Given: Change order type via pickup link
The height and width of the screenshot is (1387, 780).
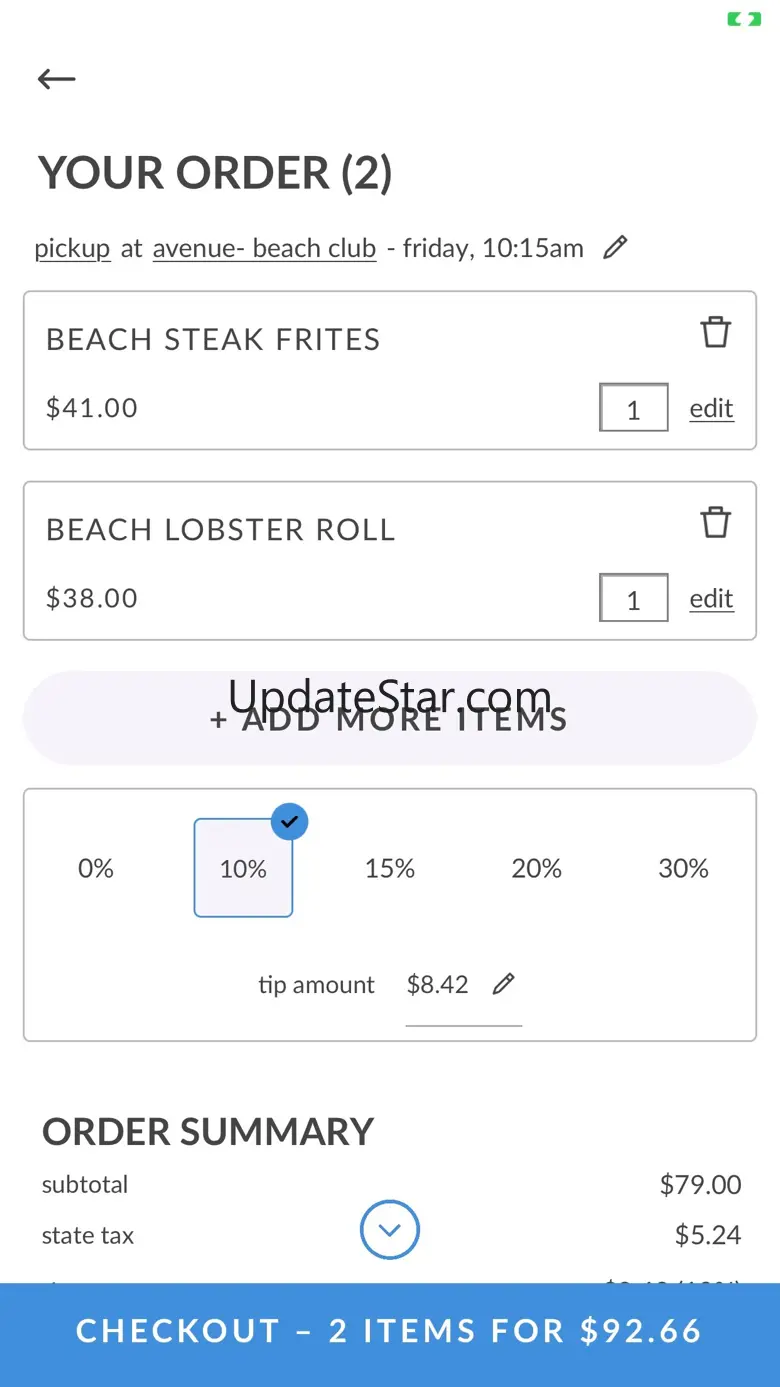Looking at the screenshot, I should click(x=72, y=248).
